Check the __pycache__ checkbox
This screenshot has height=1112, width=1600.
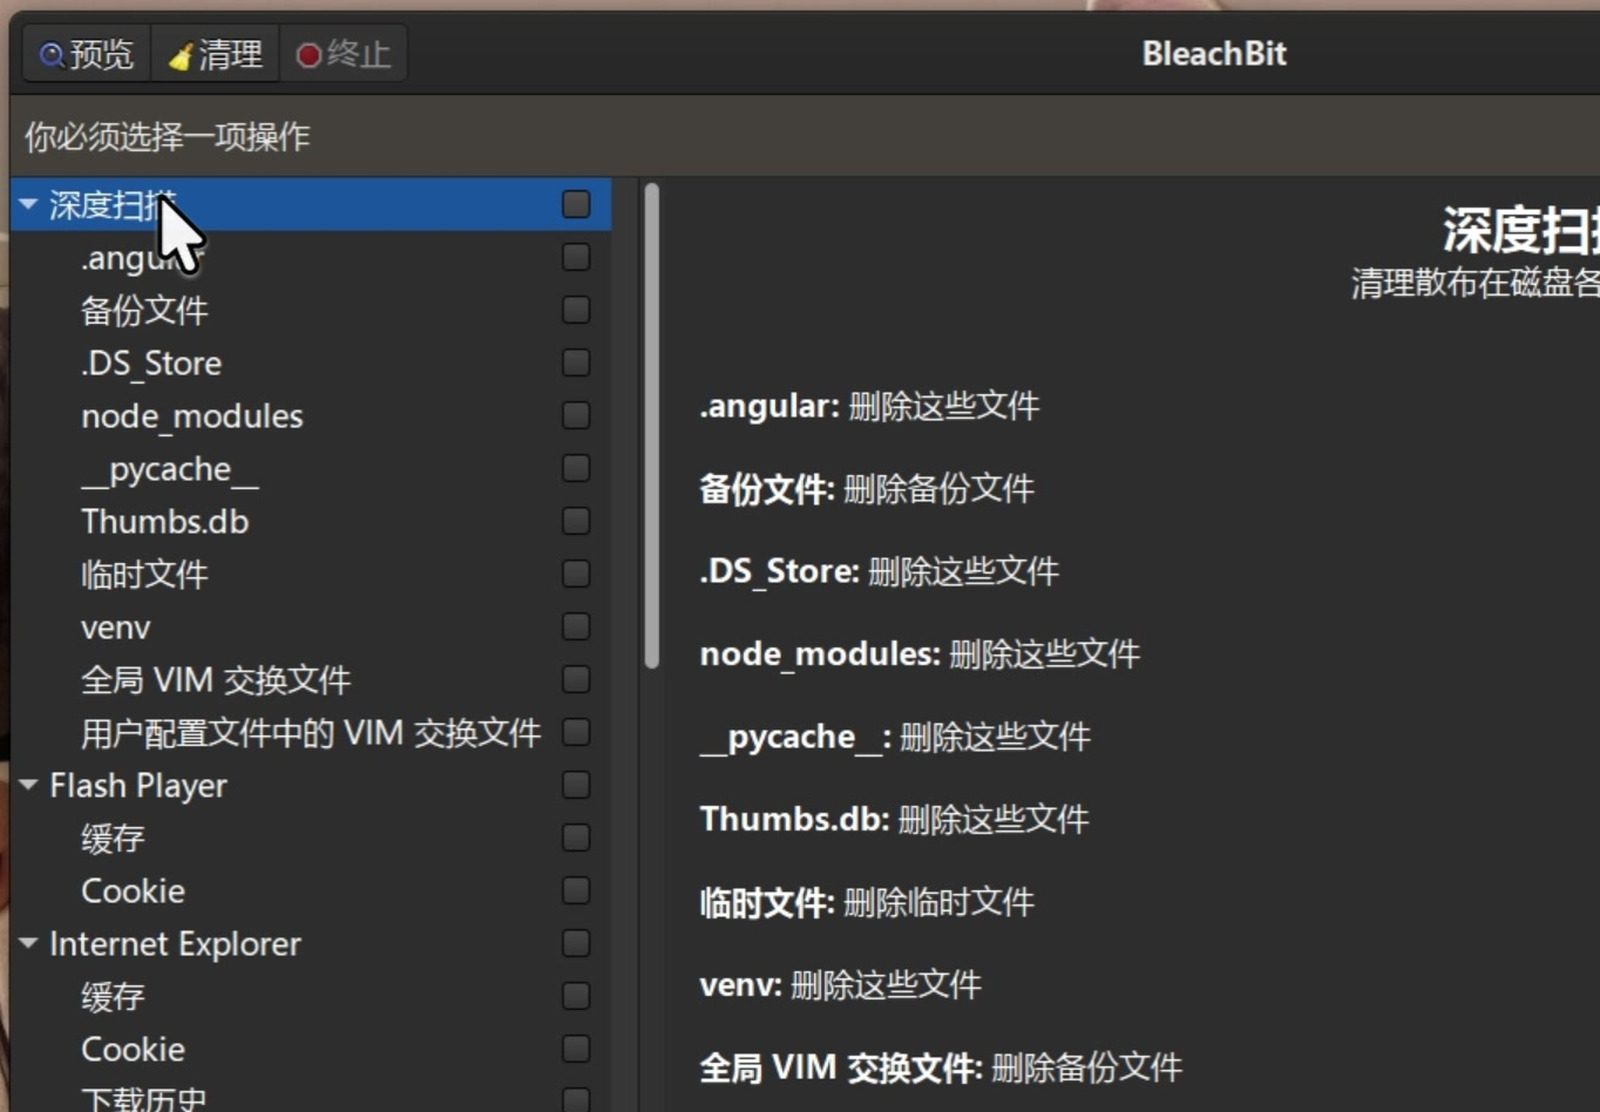point(576,468)
